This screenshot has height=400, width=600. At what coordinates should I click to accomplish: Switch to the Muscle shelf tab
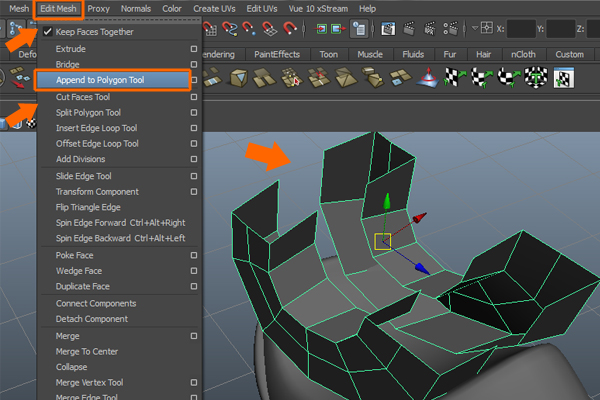(x=371, y=54)
